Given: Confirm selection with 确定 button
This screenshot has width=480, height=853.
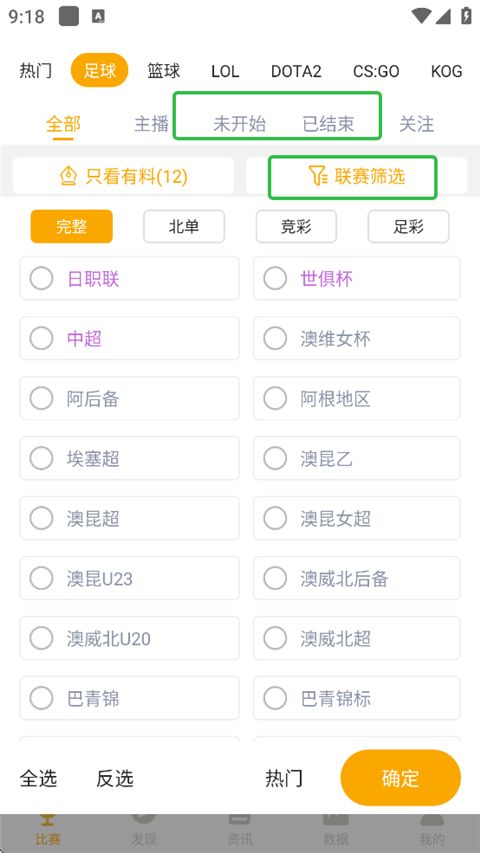Looking at the screenshot, I should [x=401, y=778].
